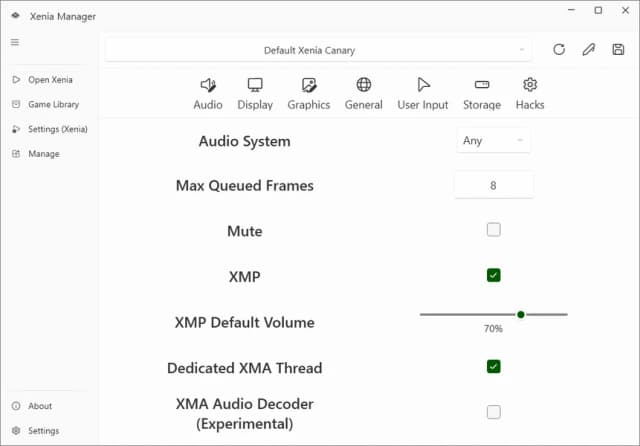The image size is (640, 446).
Task: Click the Audio tab label
Action: pos(208,105)
